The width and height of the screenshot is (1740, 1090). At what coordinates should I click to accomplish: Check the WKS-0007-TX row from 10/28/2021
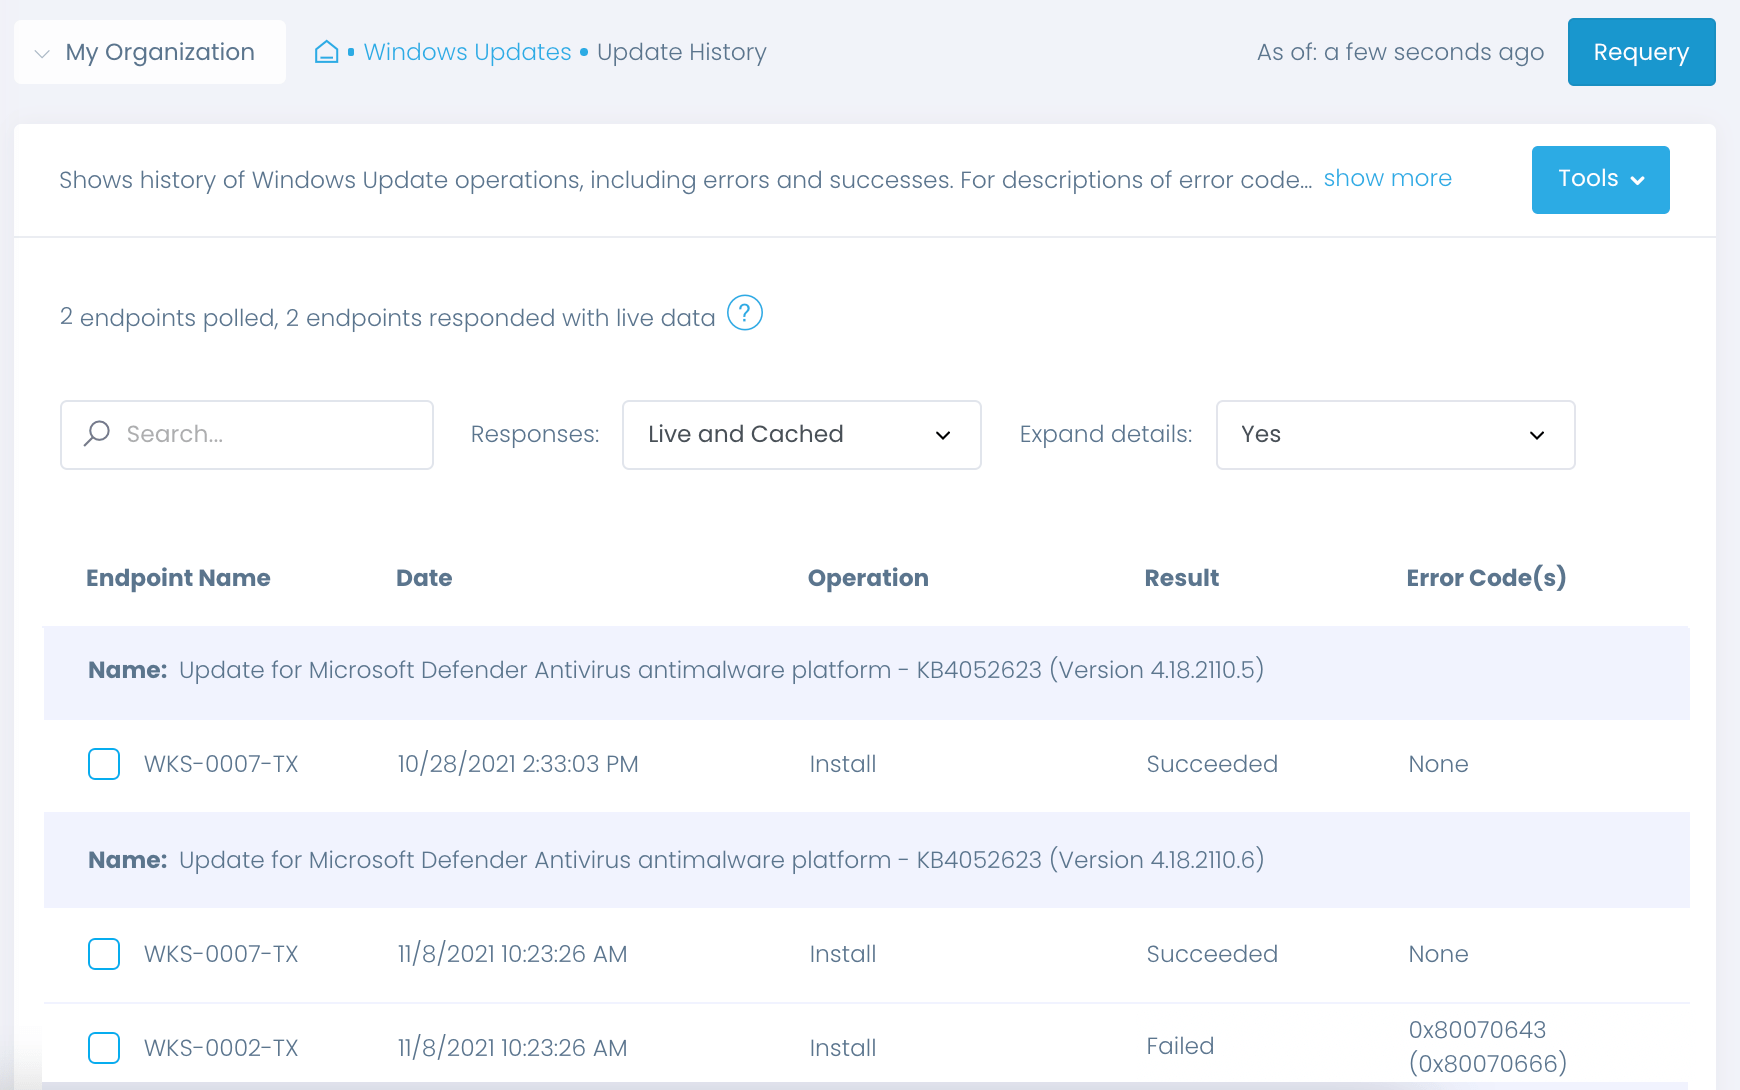coord(104,763)
